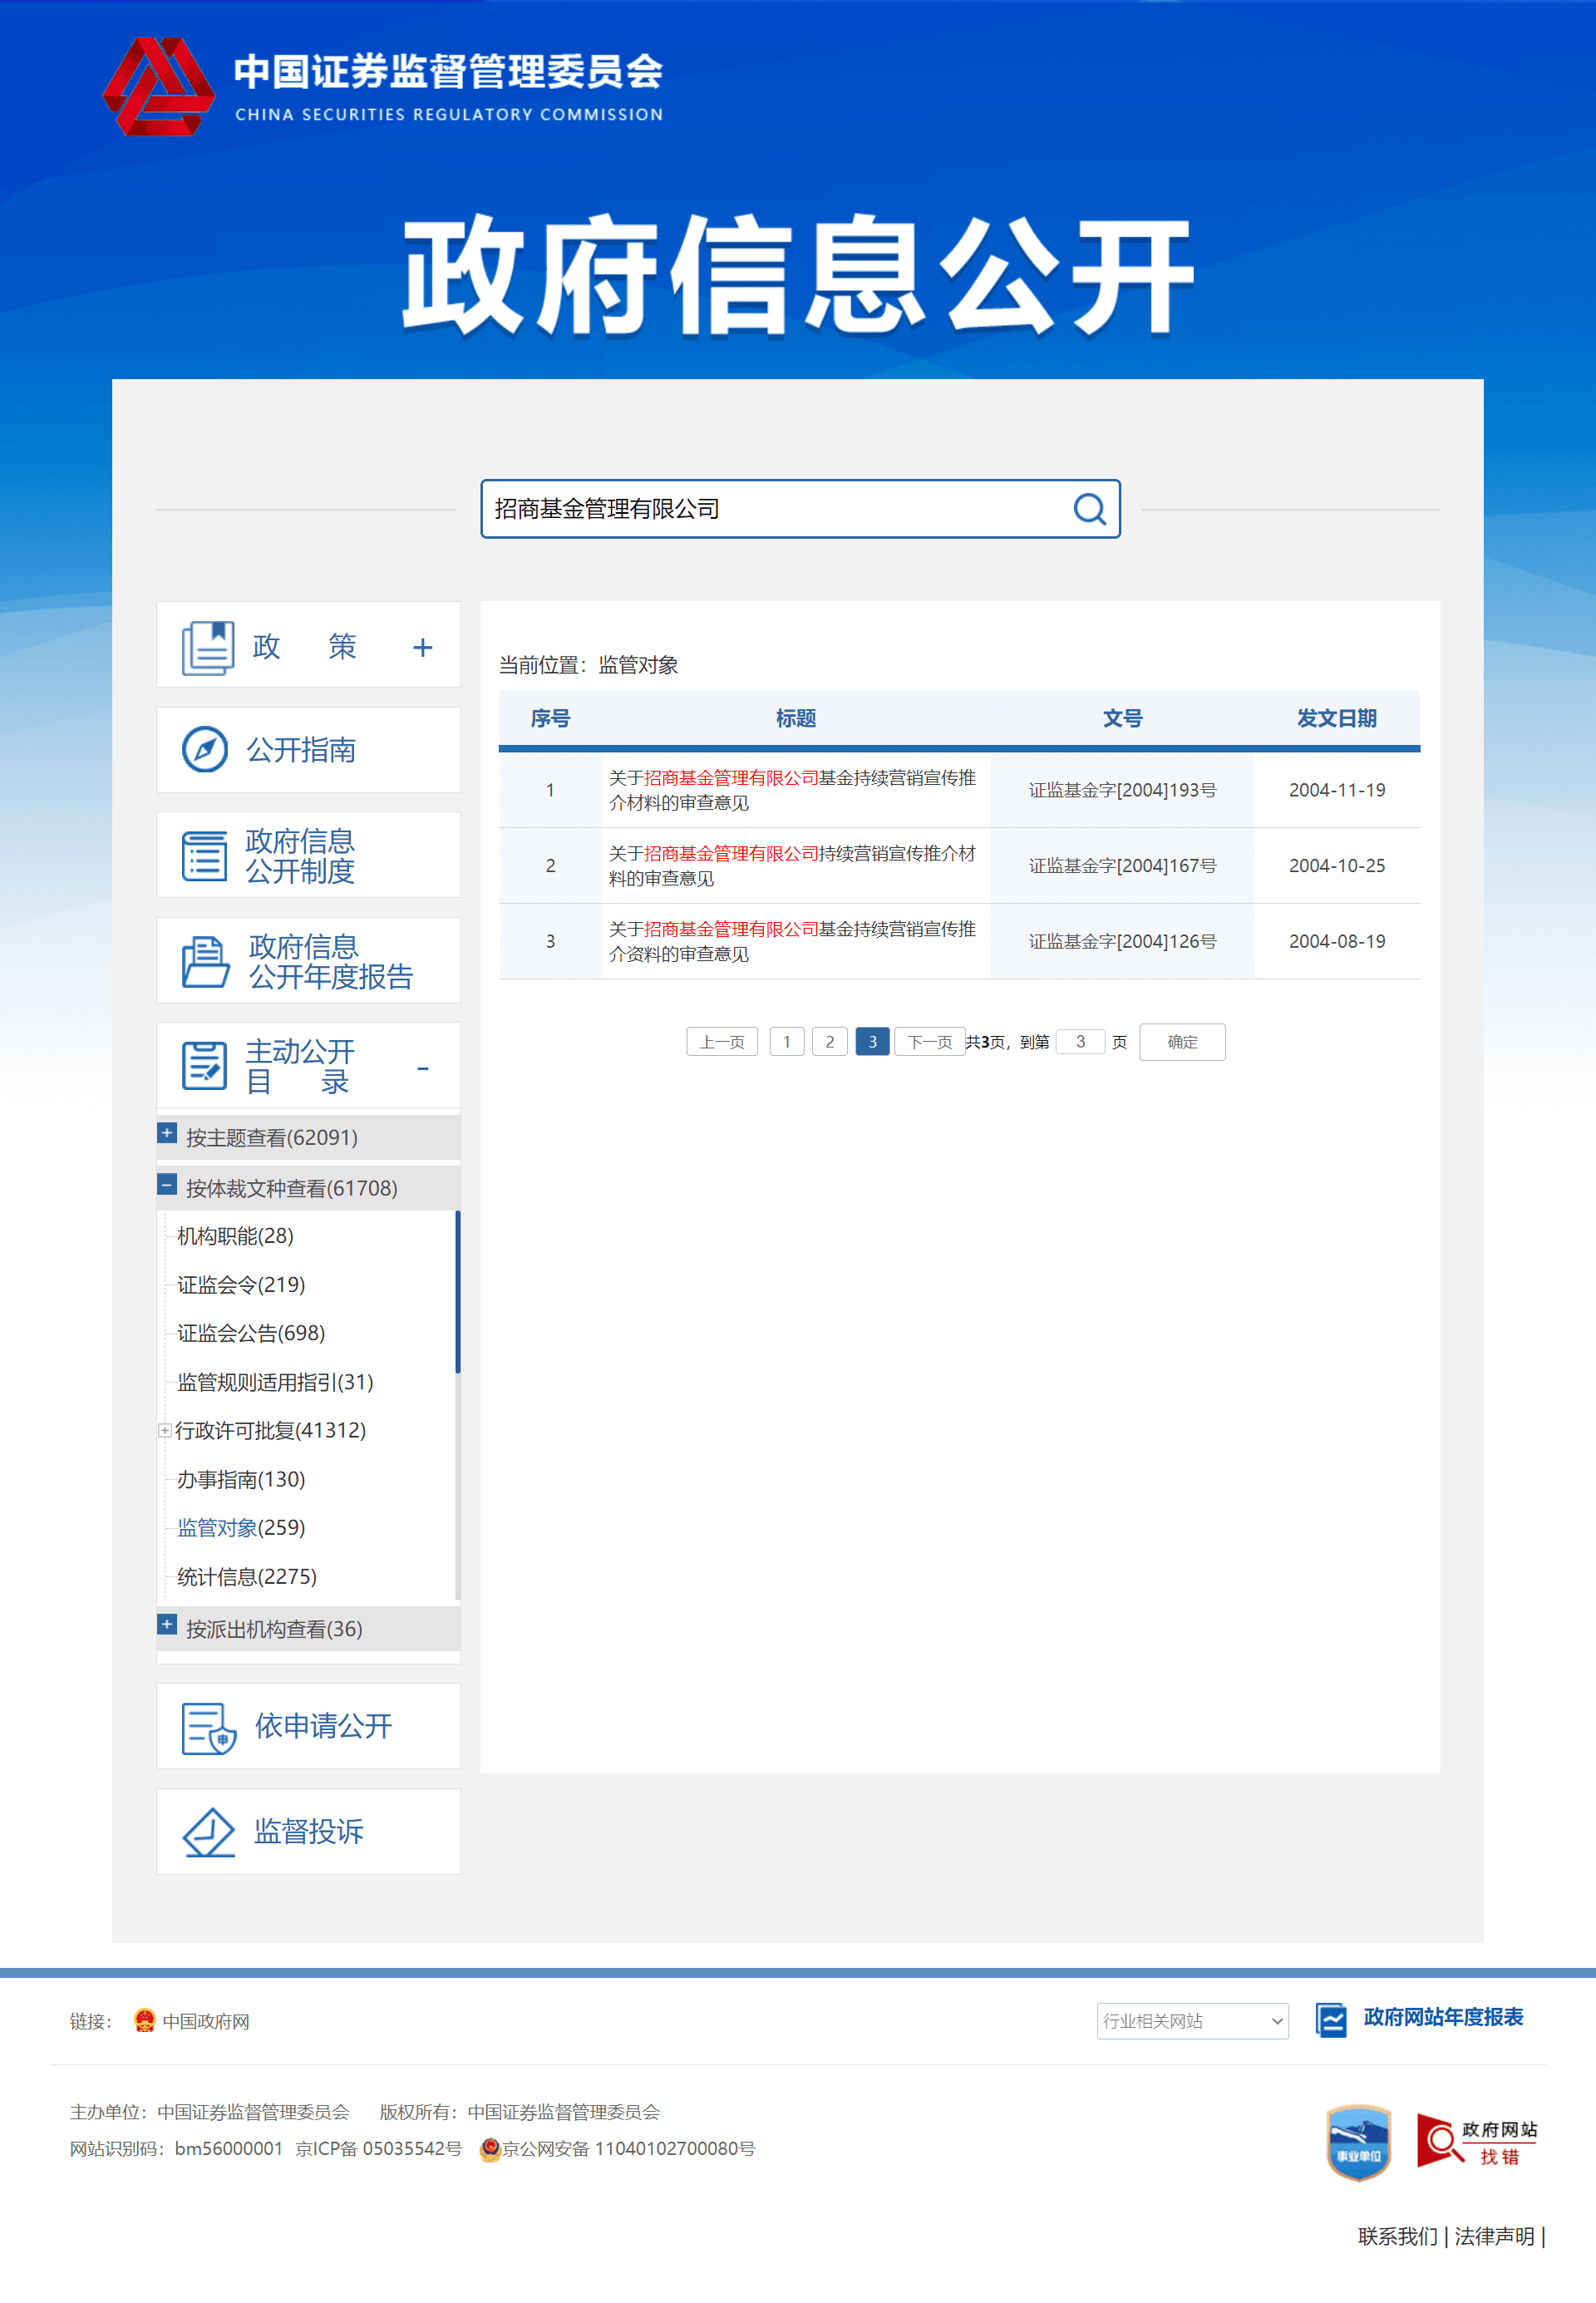Collapse the 主动公开目录 section with minus sign
The width and height of the screenshot is (1596, 2303).
(x=423, y=1068)
